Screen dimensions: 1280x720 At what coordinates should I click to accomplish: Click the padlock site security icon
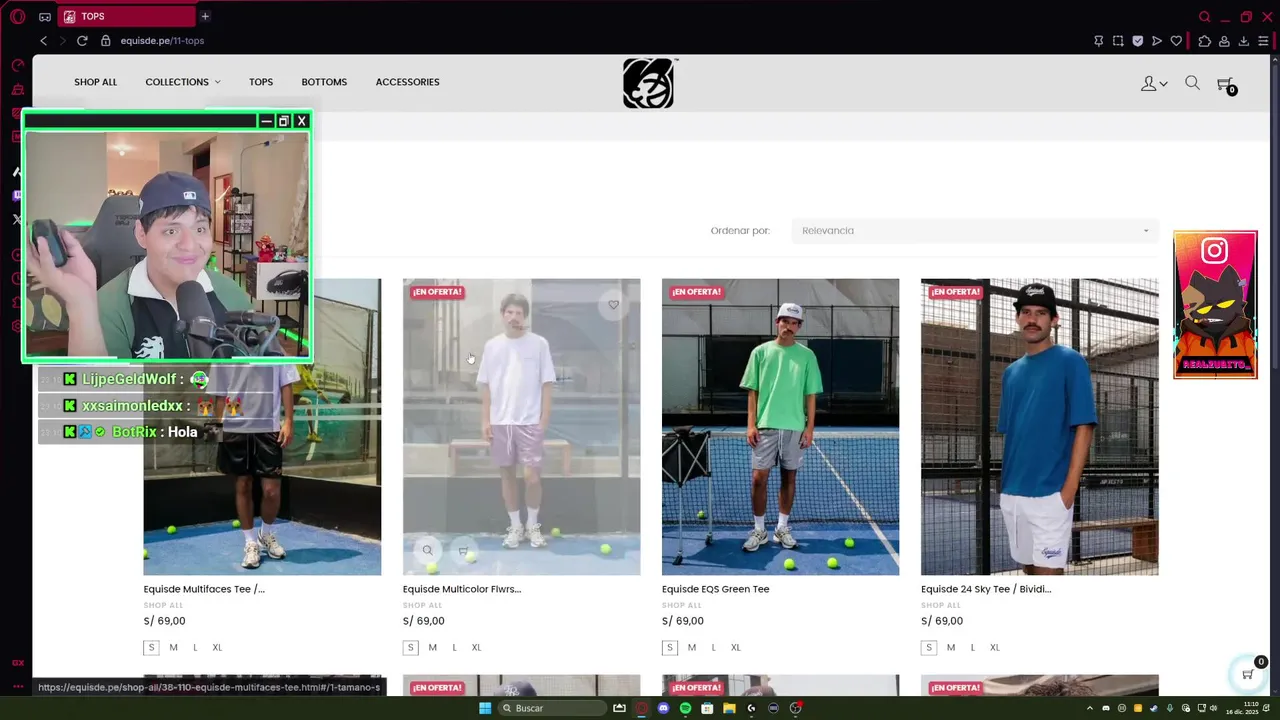[x=106, y=41]
